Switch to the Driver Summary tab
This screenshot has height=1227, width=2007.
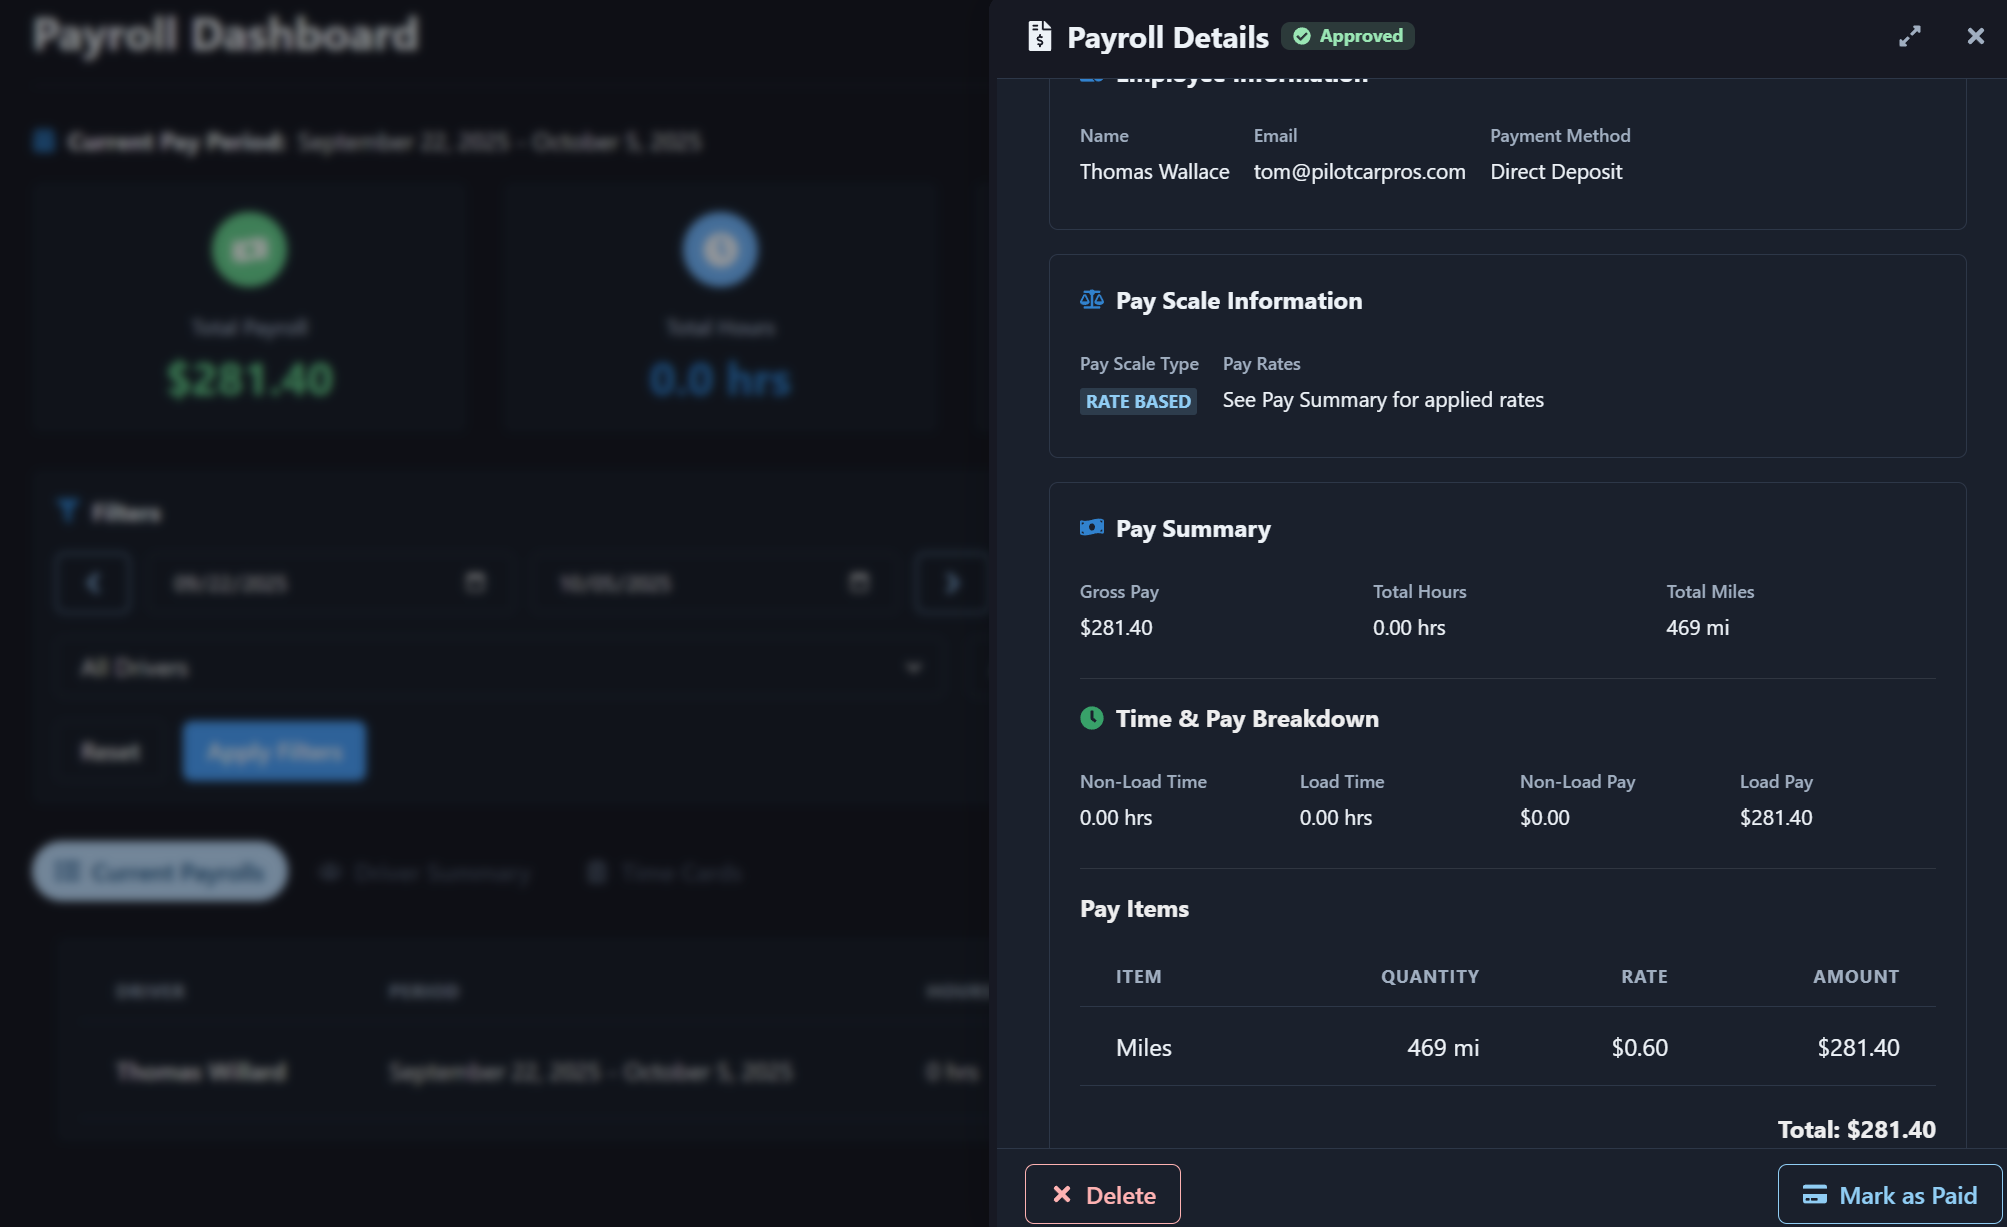click(425, 872)
